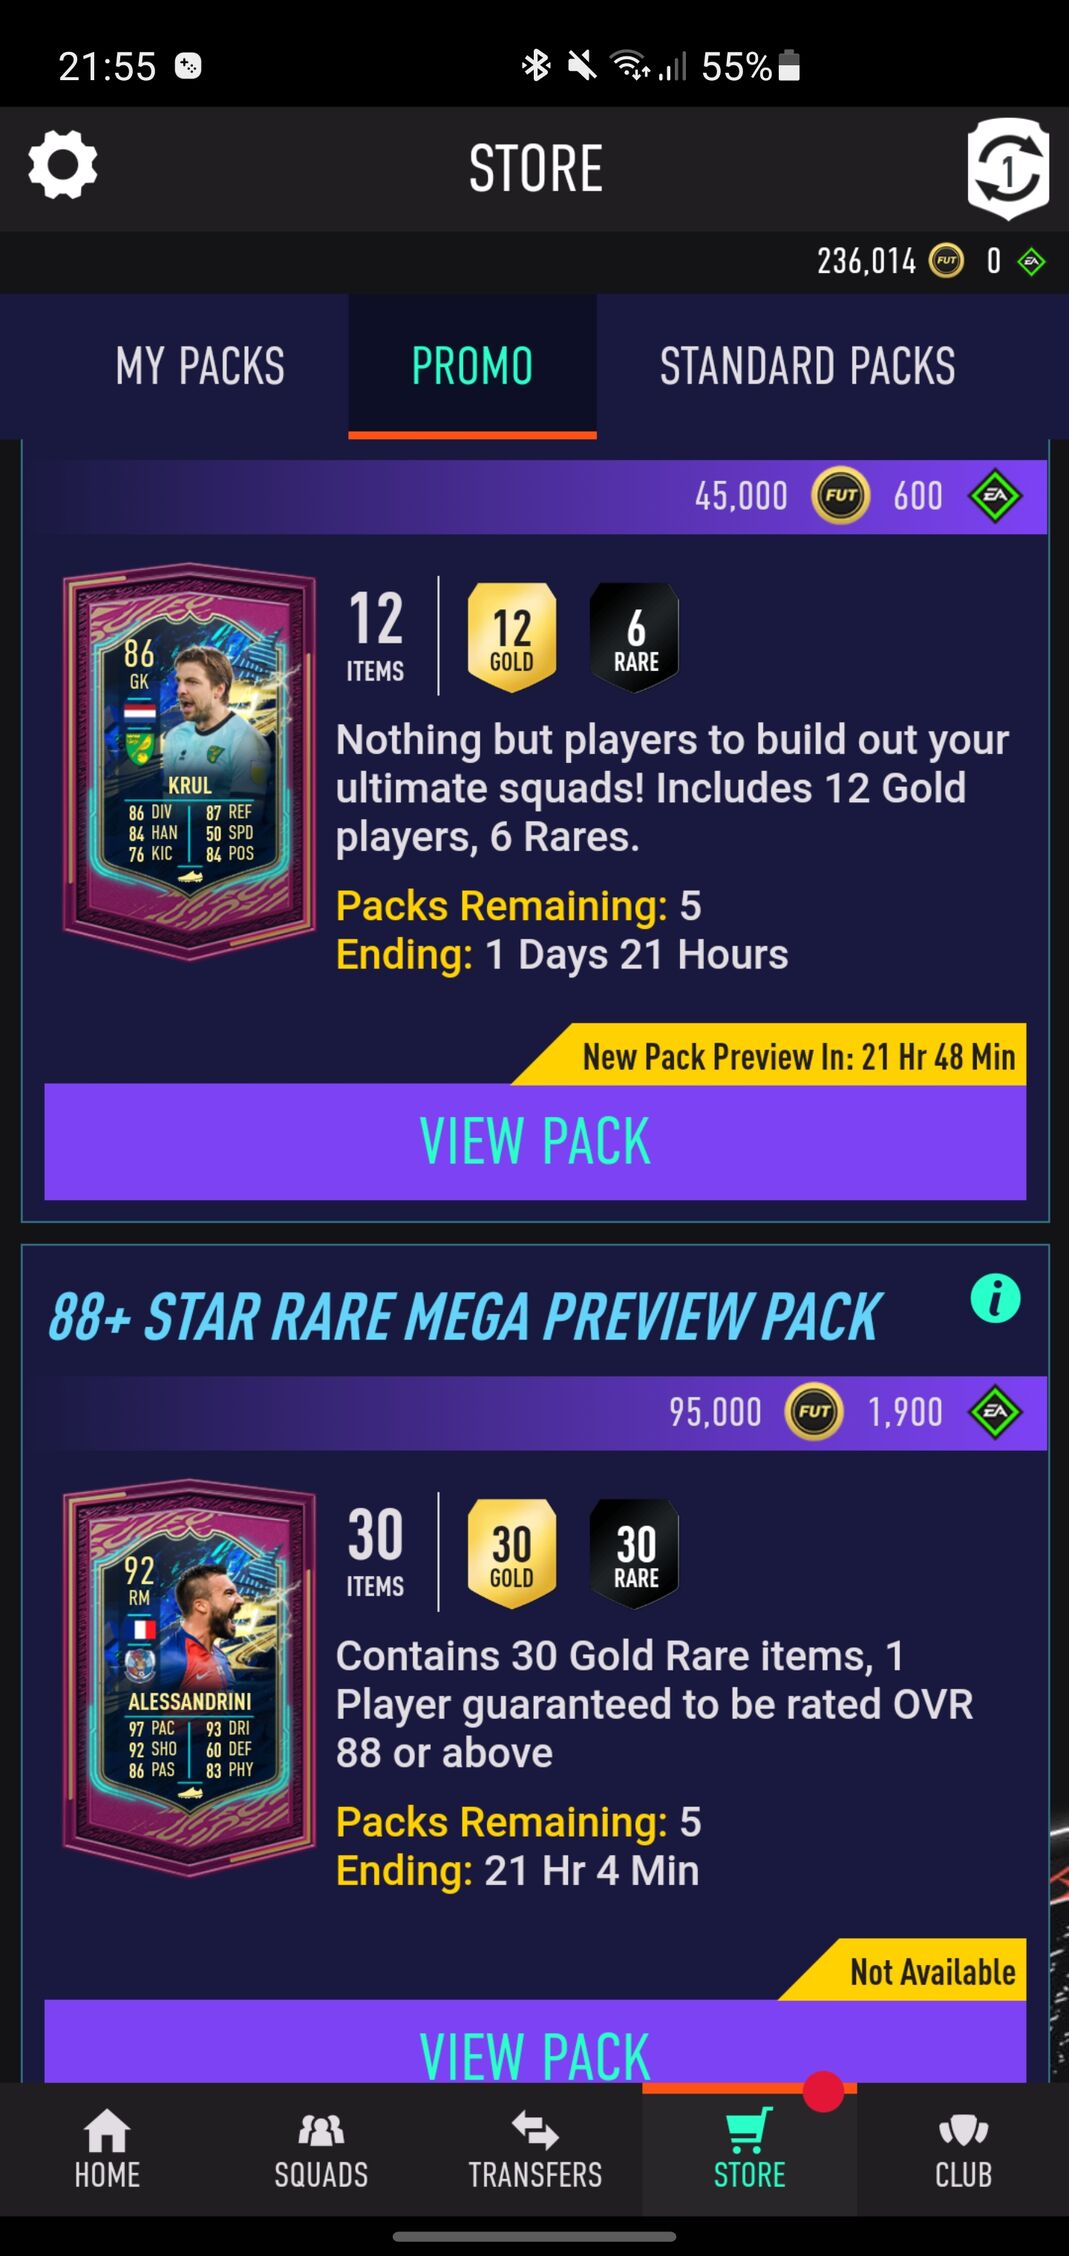Open info for 88+ Star Rare Mega pack

[x=995, y=1299]
